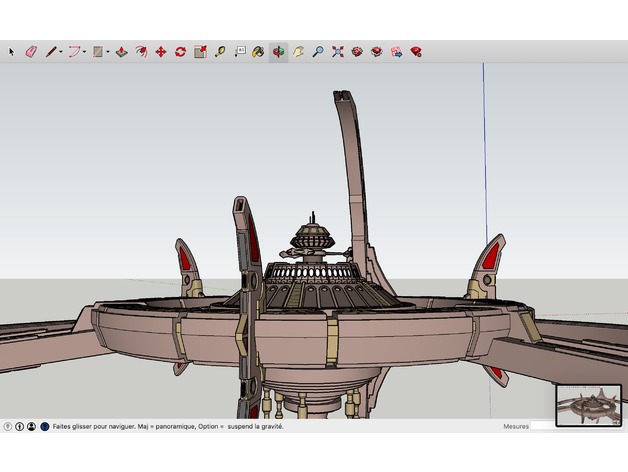
Task: Select the Rectangle shape tool
Action: (x=98, y=51)
